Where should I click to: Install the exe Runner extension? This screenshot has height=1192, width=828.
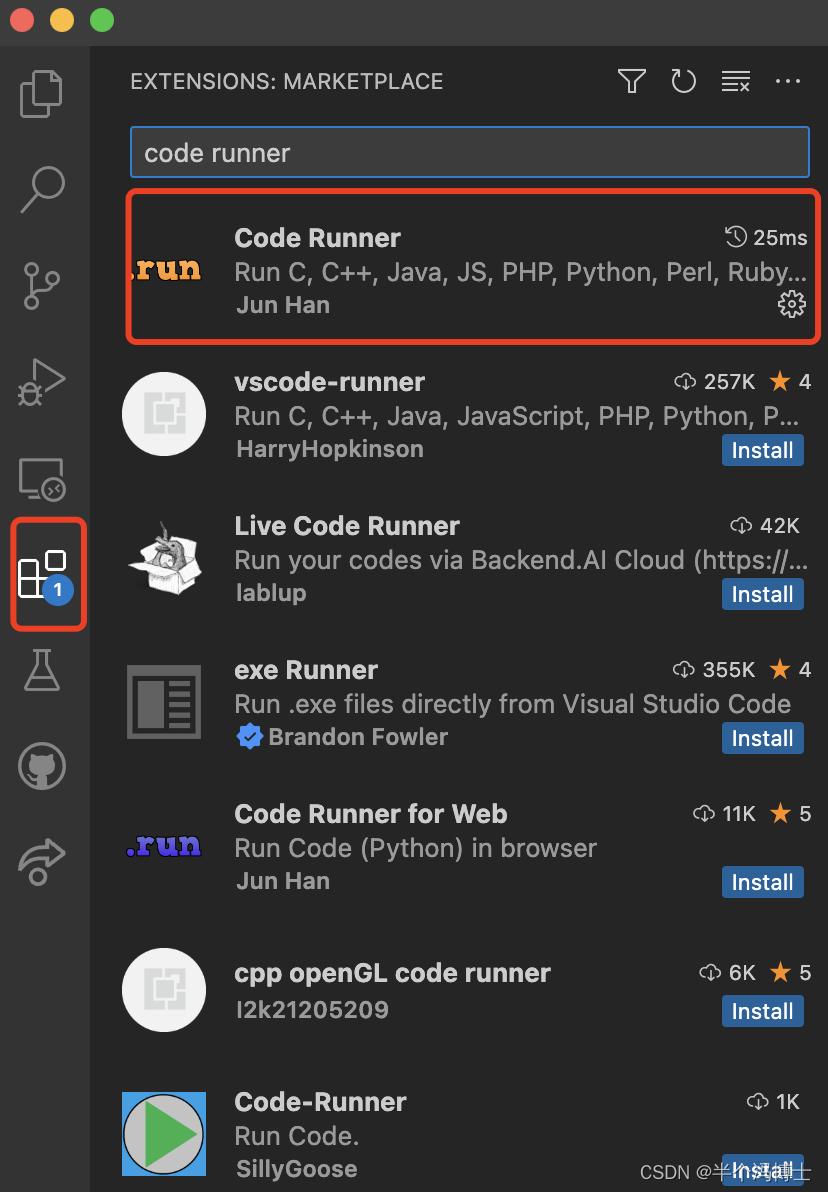763,738
